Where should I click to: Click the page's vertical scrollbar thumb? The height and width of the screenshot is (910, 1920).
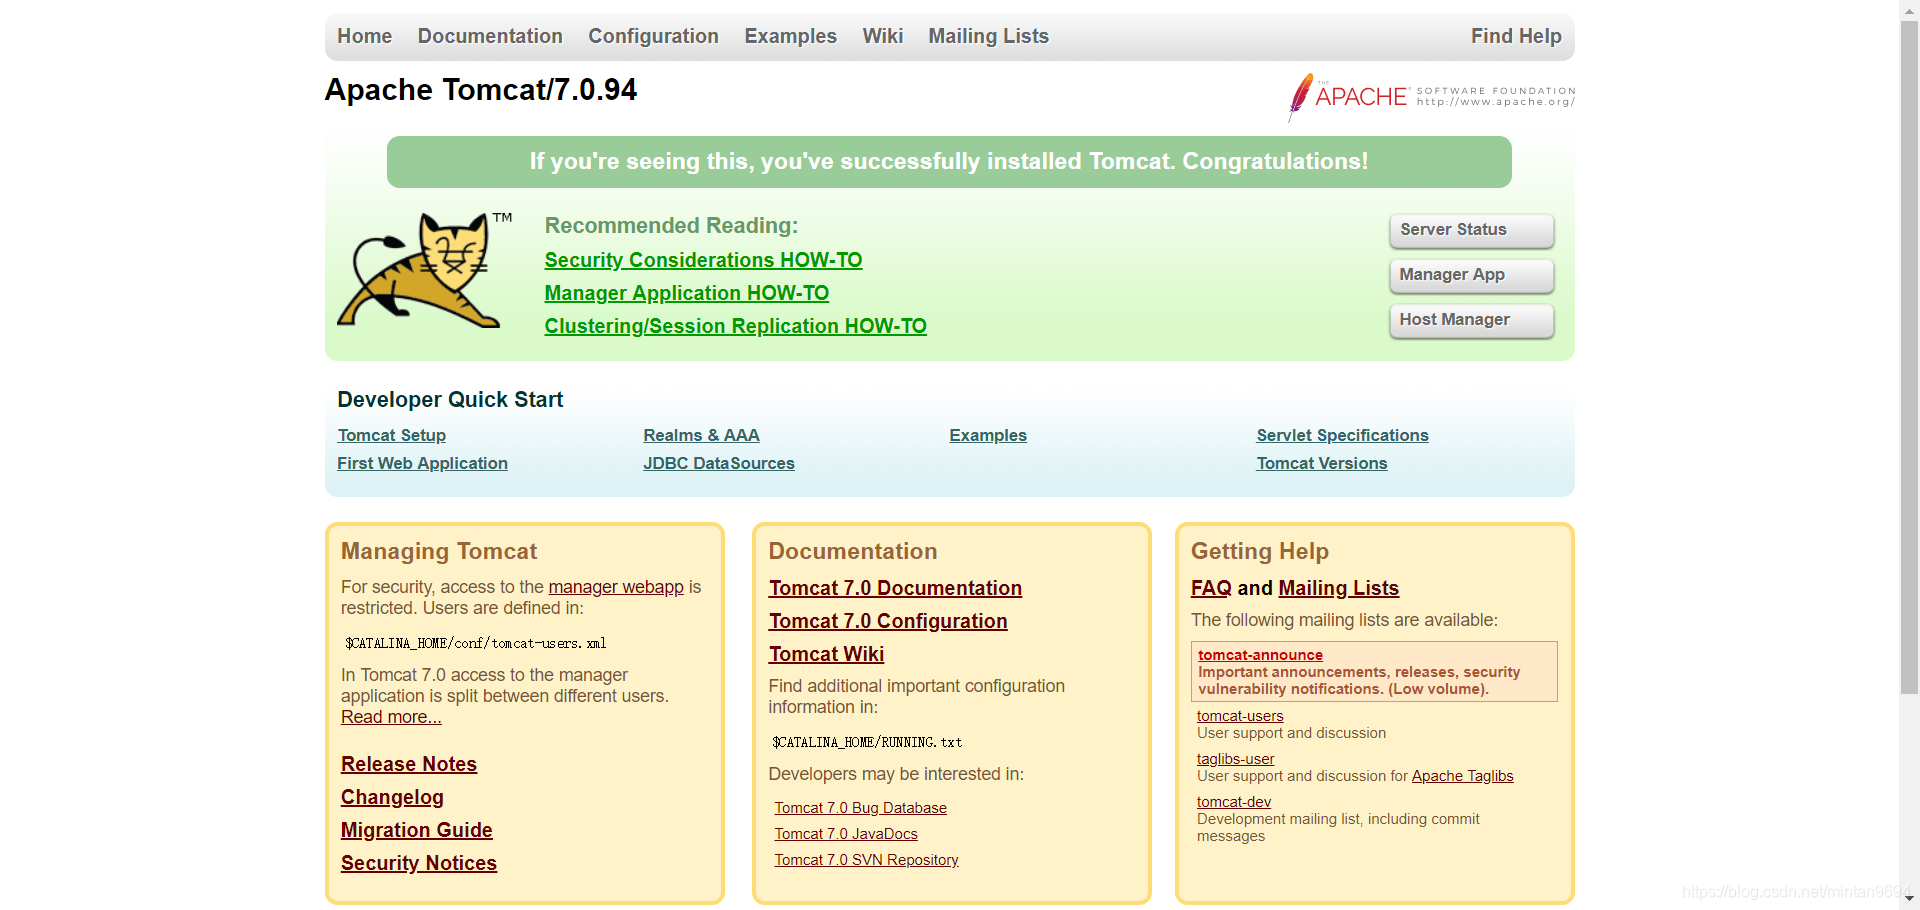pos(1909,357)
